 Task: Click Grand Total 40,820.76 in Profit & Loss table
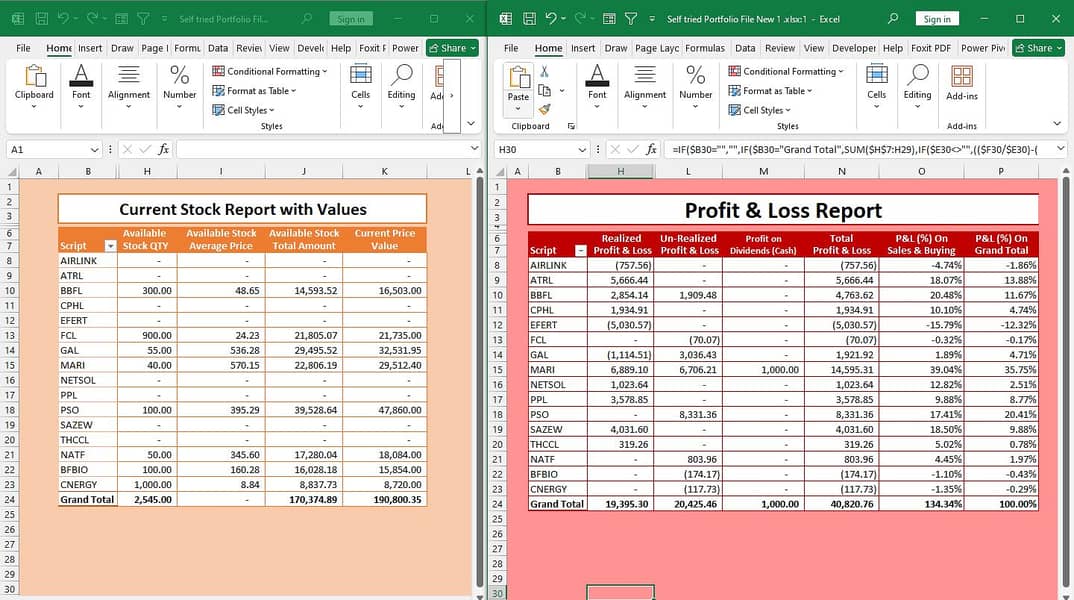(x=842, y=503)
